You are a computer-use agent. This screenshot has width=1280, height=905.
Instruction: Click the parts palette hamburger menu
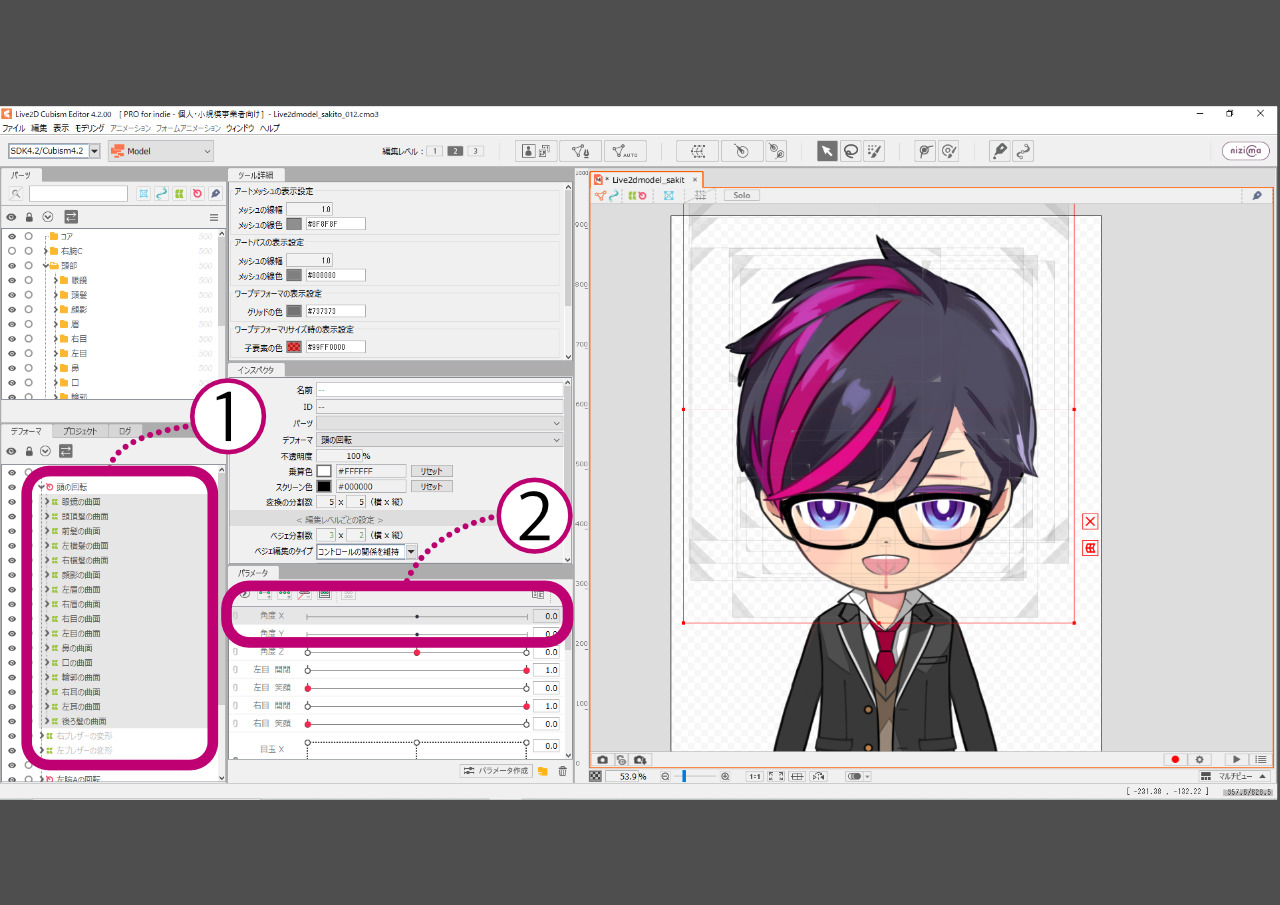[x=213, y=217]
